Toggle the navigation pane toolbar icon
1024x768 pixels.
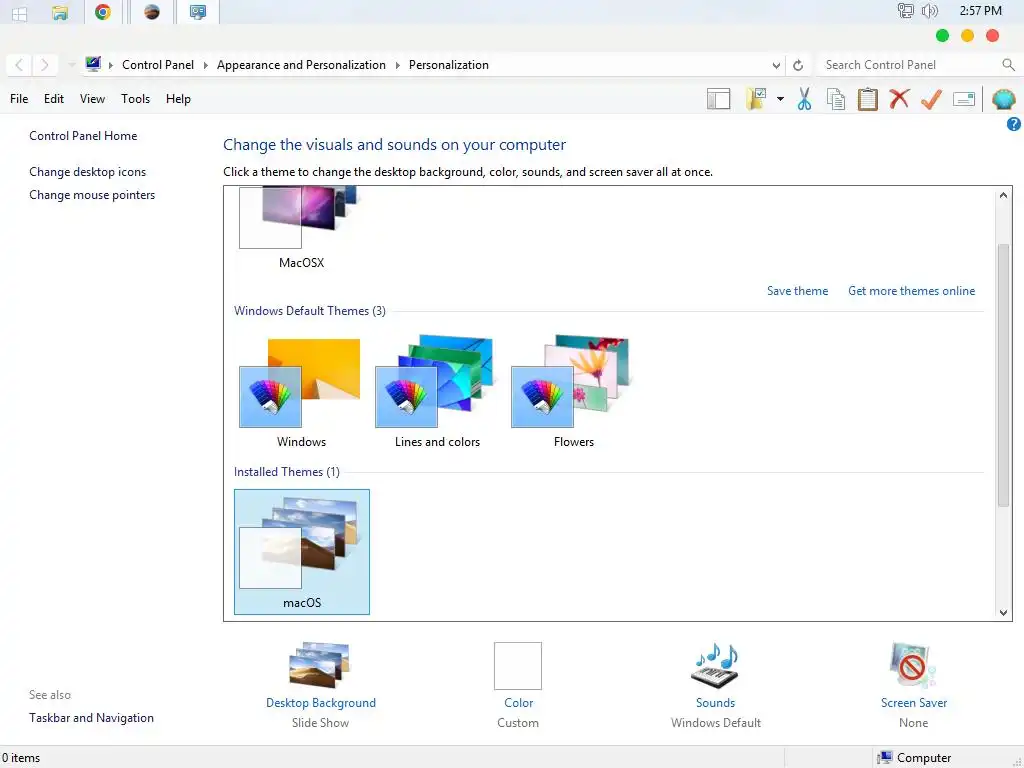click(x=718, y=99)
